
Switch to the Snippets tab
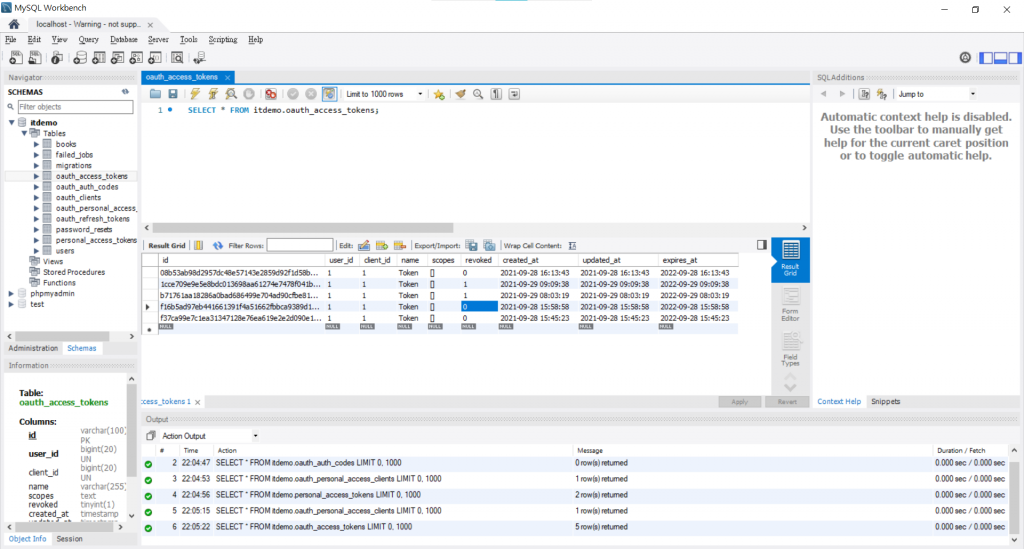[x=886, y=401]
